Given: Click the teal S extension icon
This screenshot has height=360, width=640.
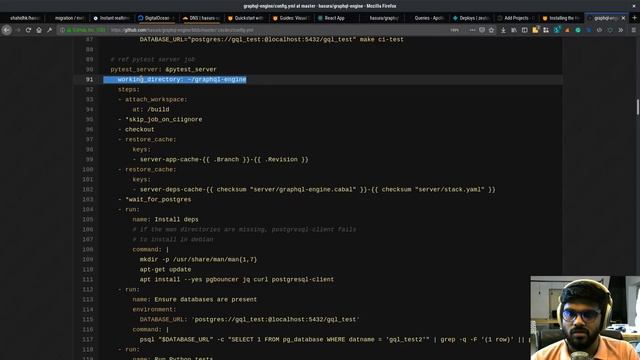Looking at the screenshot, I should [x=557, y=30].
